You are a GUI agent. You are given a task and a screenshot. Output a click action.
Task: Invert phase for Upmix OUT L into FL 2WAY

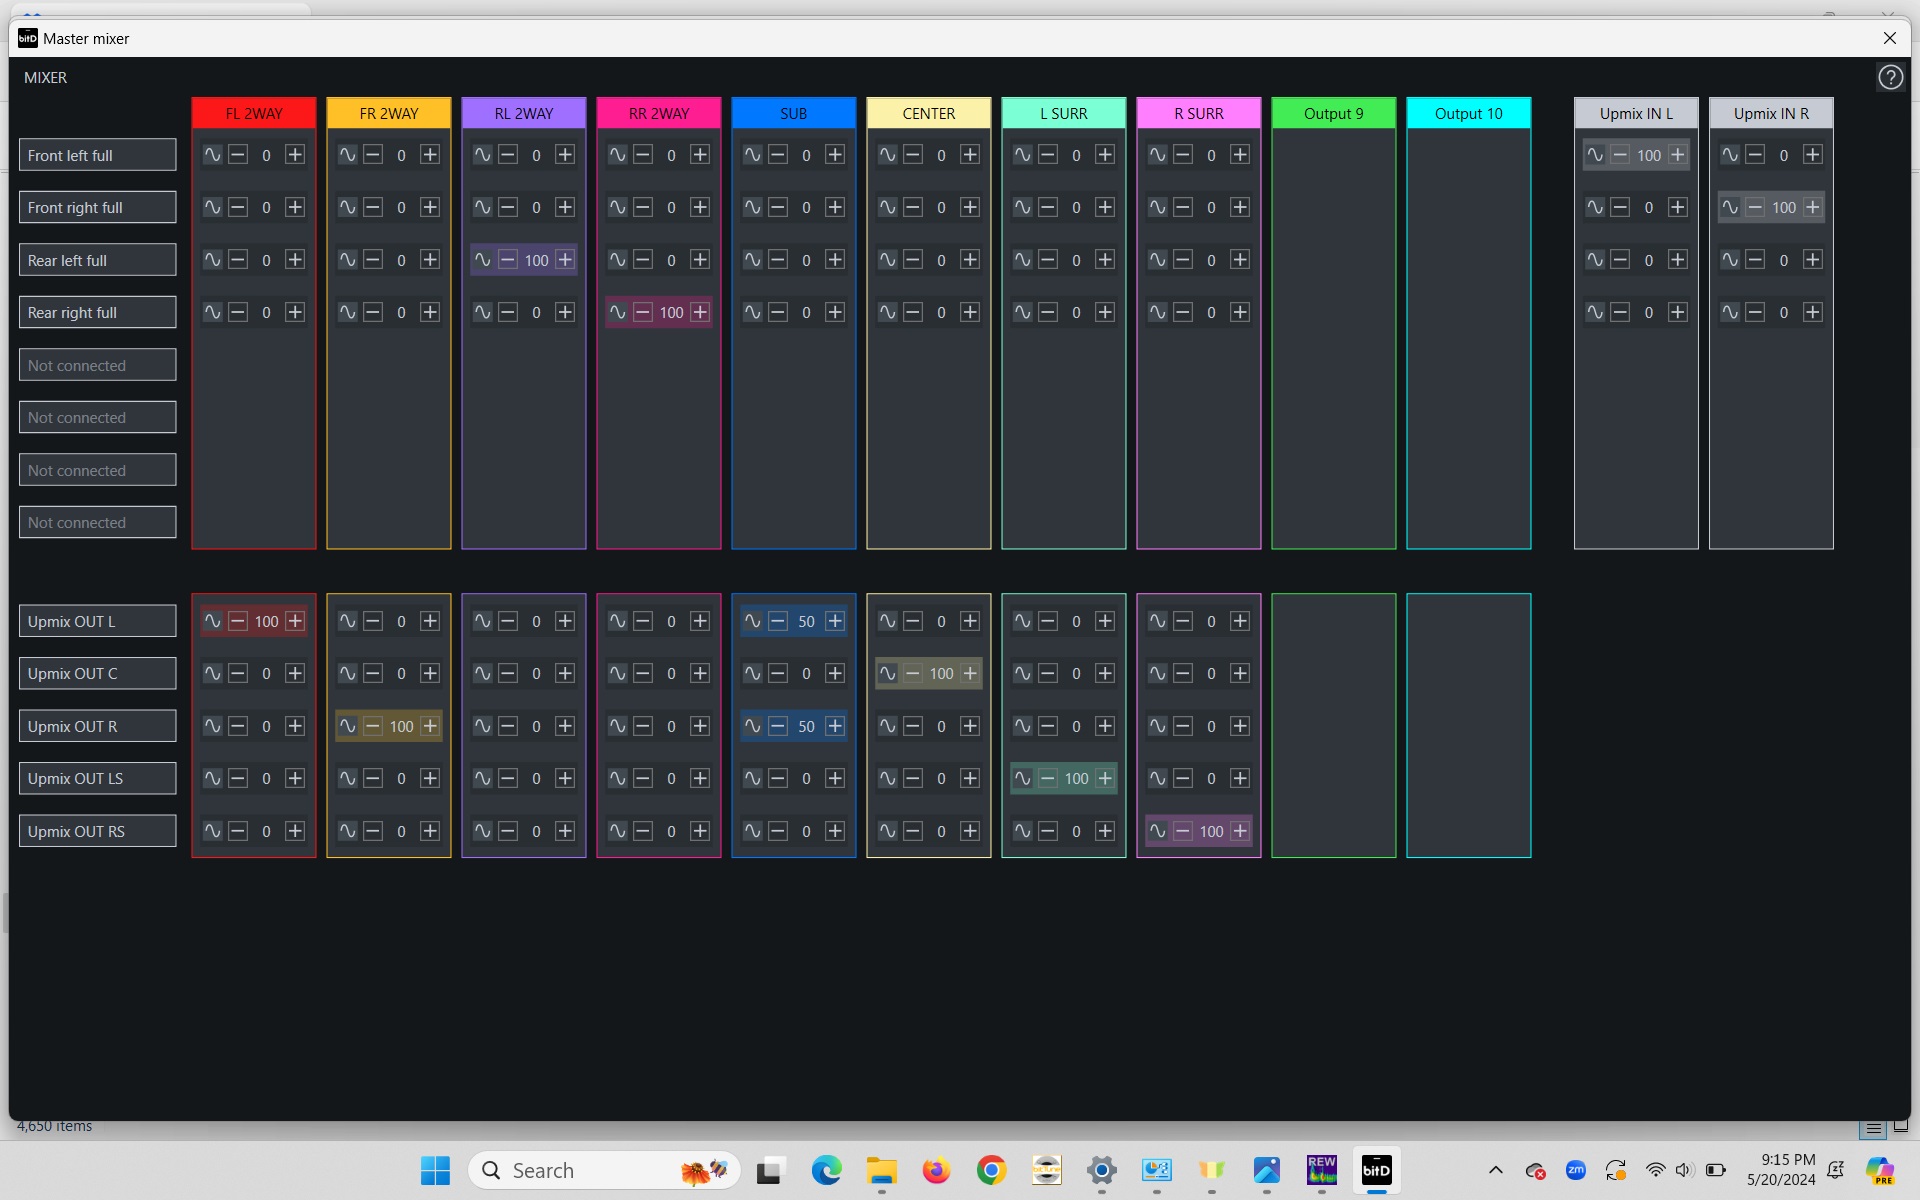(212, 621)
